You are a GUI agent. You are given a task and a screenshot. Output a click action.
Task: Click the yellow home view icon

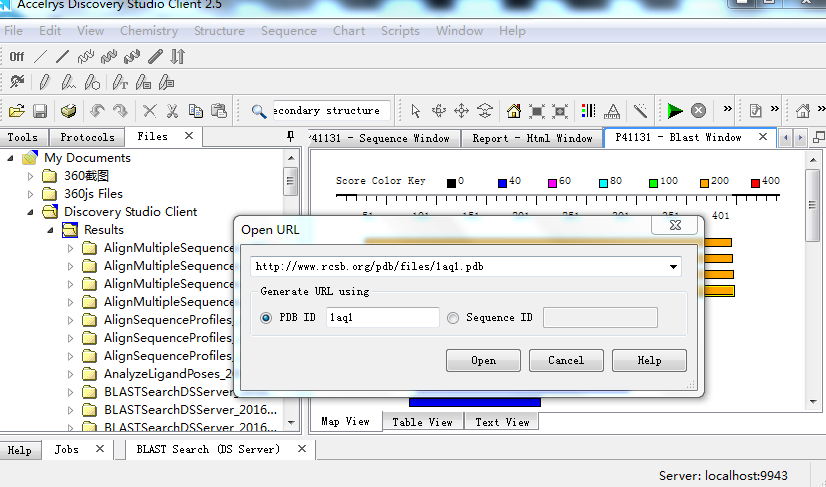tap(514, 111)
